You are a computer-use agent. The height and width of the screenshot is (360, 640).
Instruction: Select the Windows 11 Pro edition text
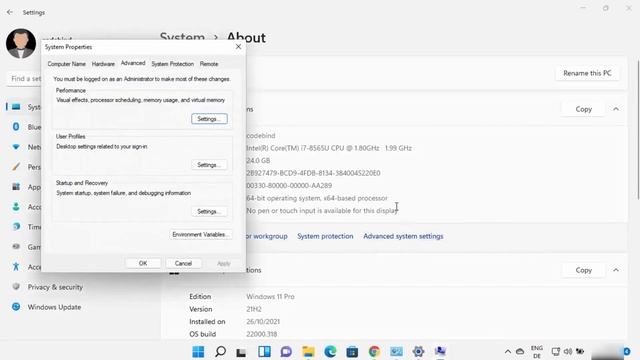[x=270, y=296]
